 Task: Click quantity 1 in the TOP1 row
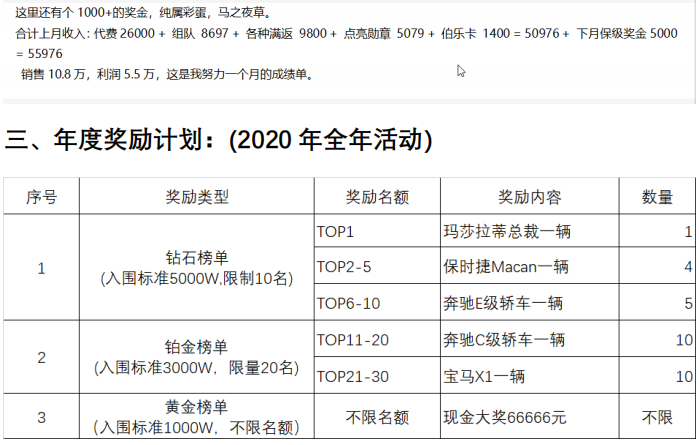coord(657,231)
